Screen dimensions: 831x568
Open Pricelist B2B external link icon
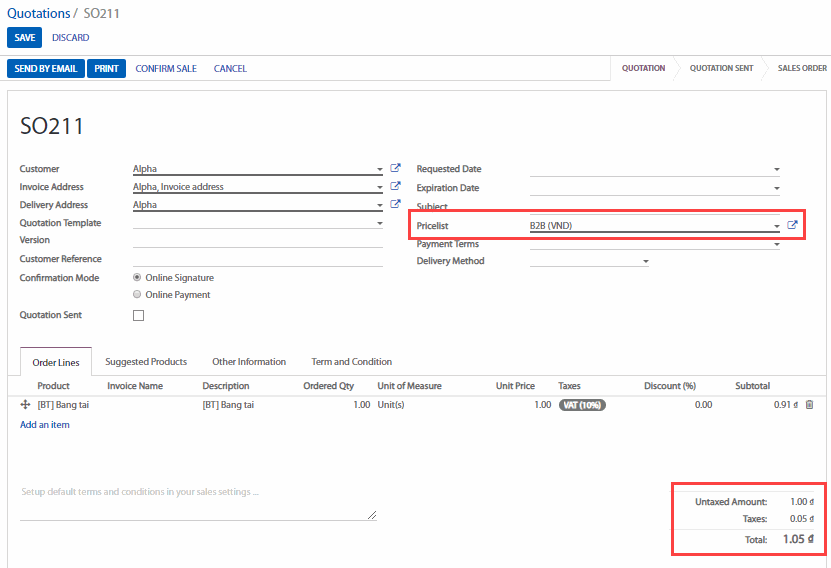coord(793,226)
